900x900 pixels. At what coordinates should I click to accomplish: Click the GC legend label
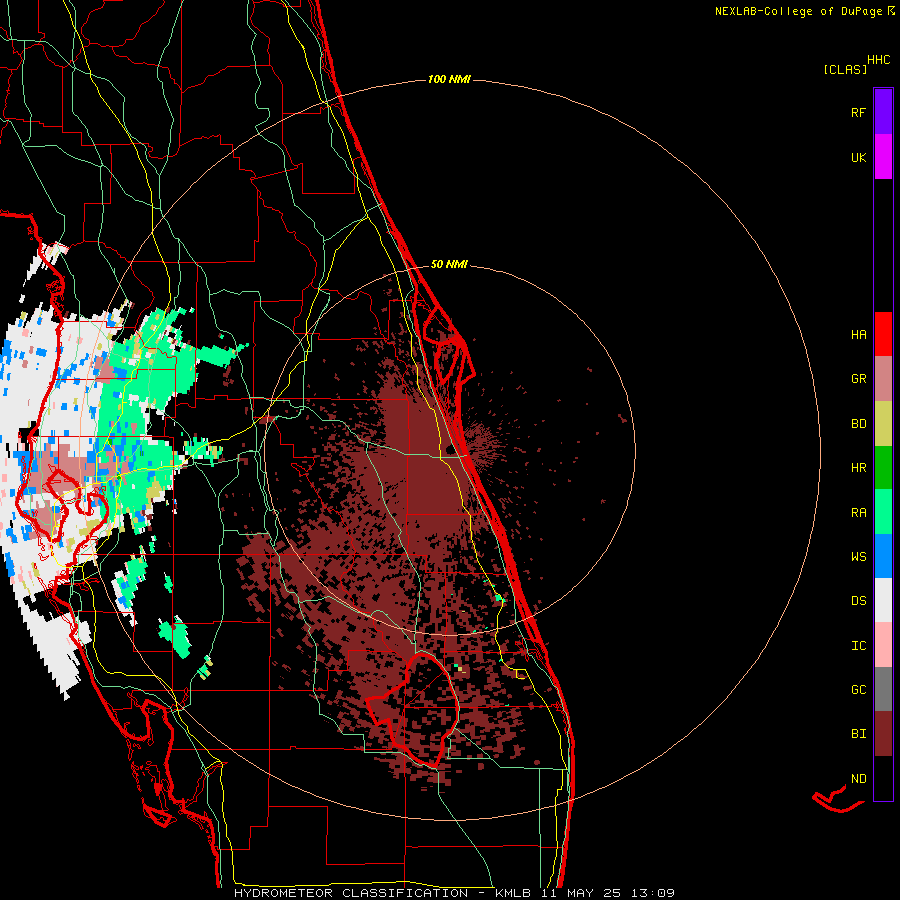[858, 689]
